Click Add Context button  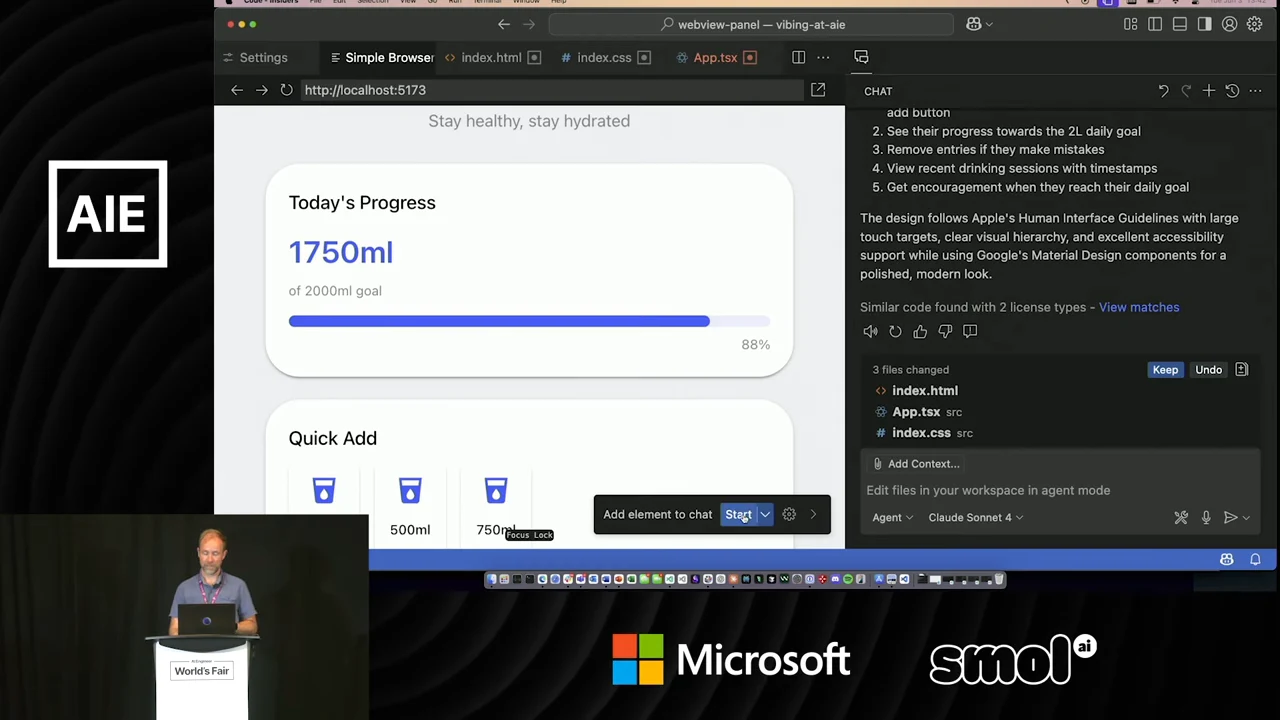pyautogui.click(x=915, y=464)
